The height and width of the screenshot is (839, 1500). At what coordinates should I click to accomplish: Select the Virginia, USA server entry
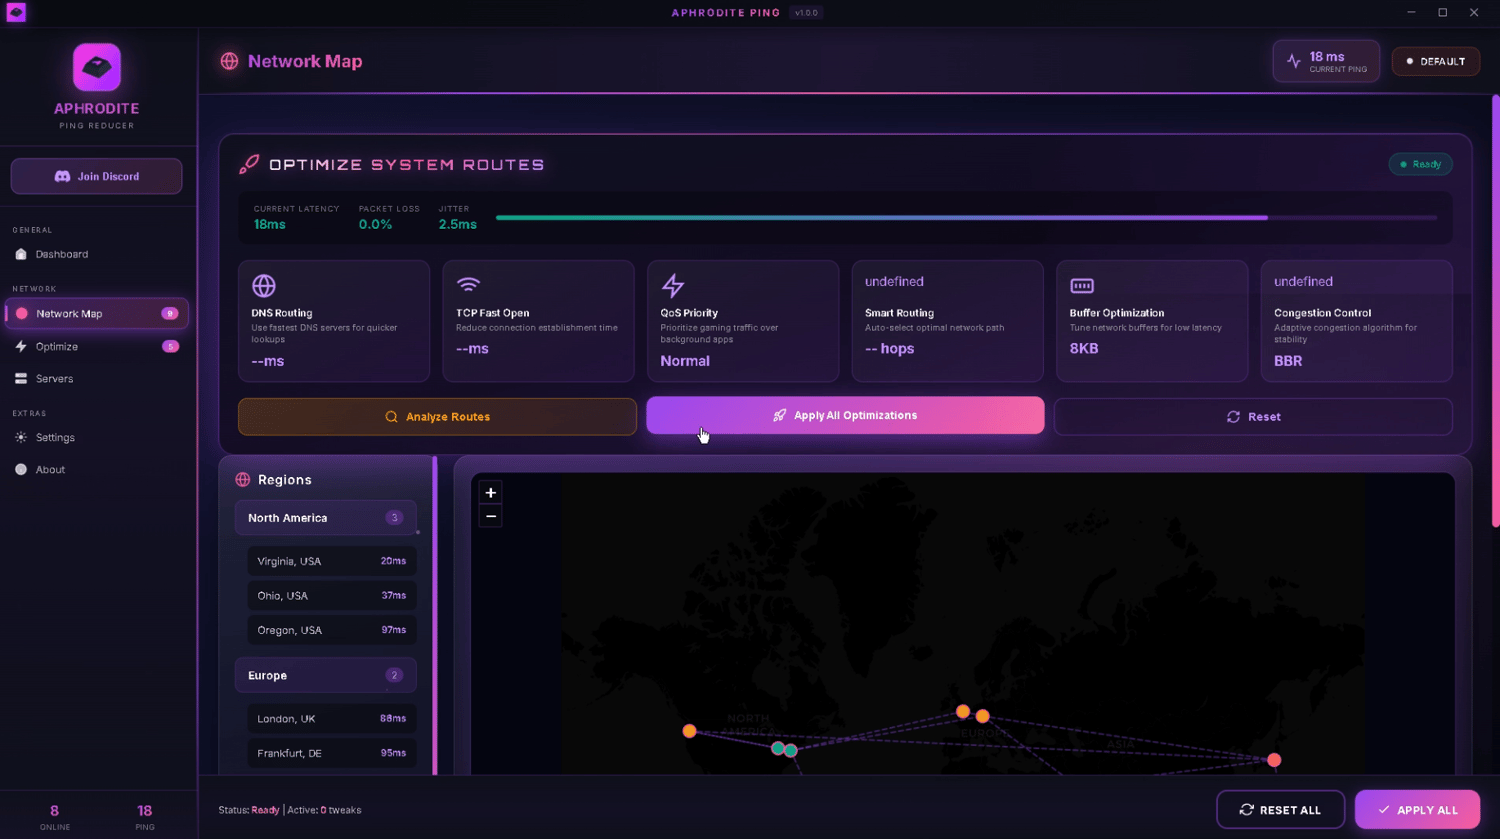click(x=331, y=561)
